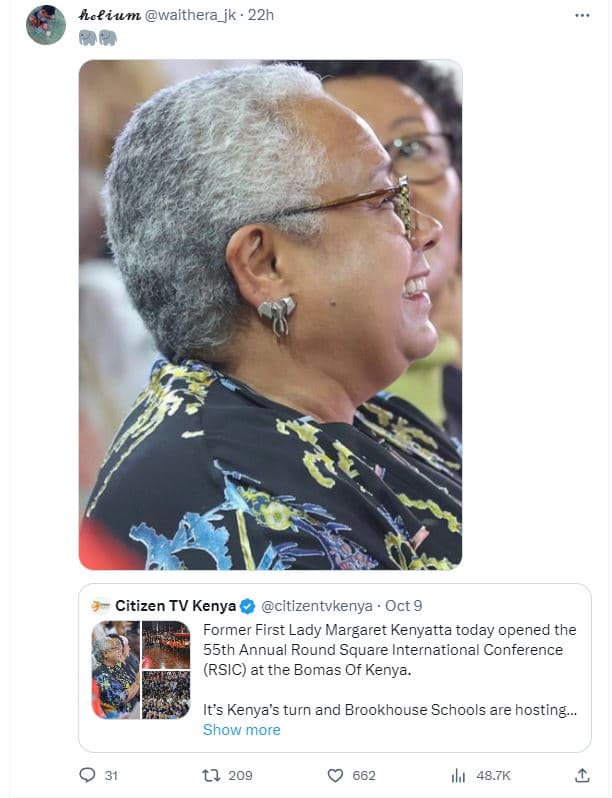Viewport: 612px width, 798px height.
Task: Open the Oct 9 date link
Action: (403, 606)
